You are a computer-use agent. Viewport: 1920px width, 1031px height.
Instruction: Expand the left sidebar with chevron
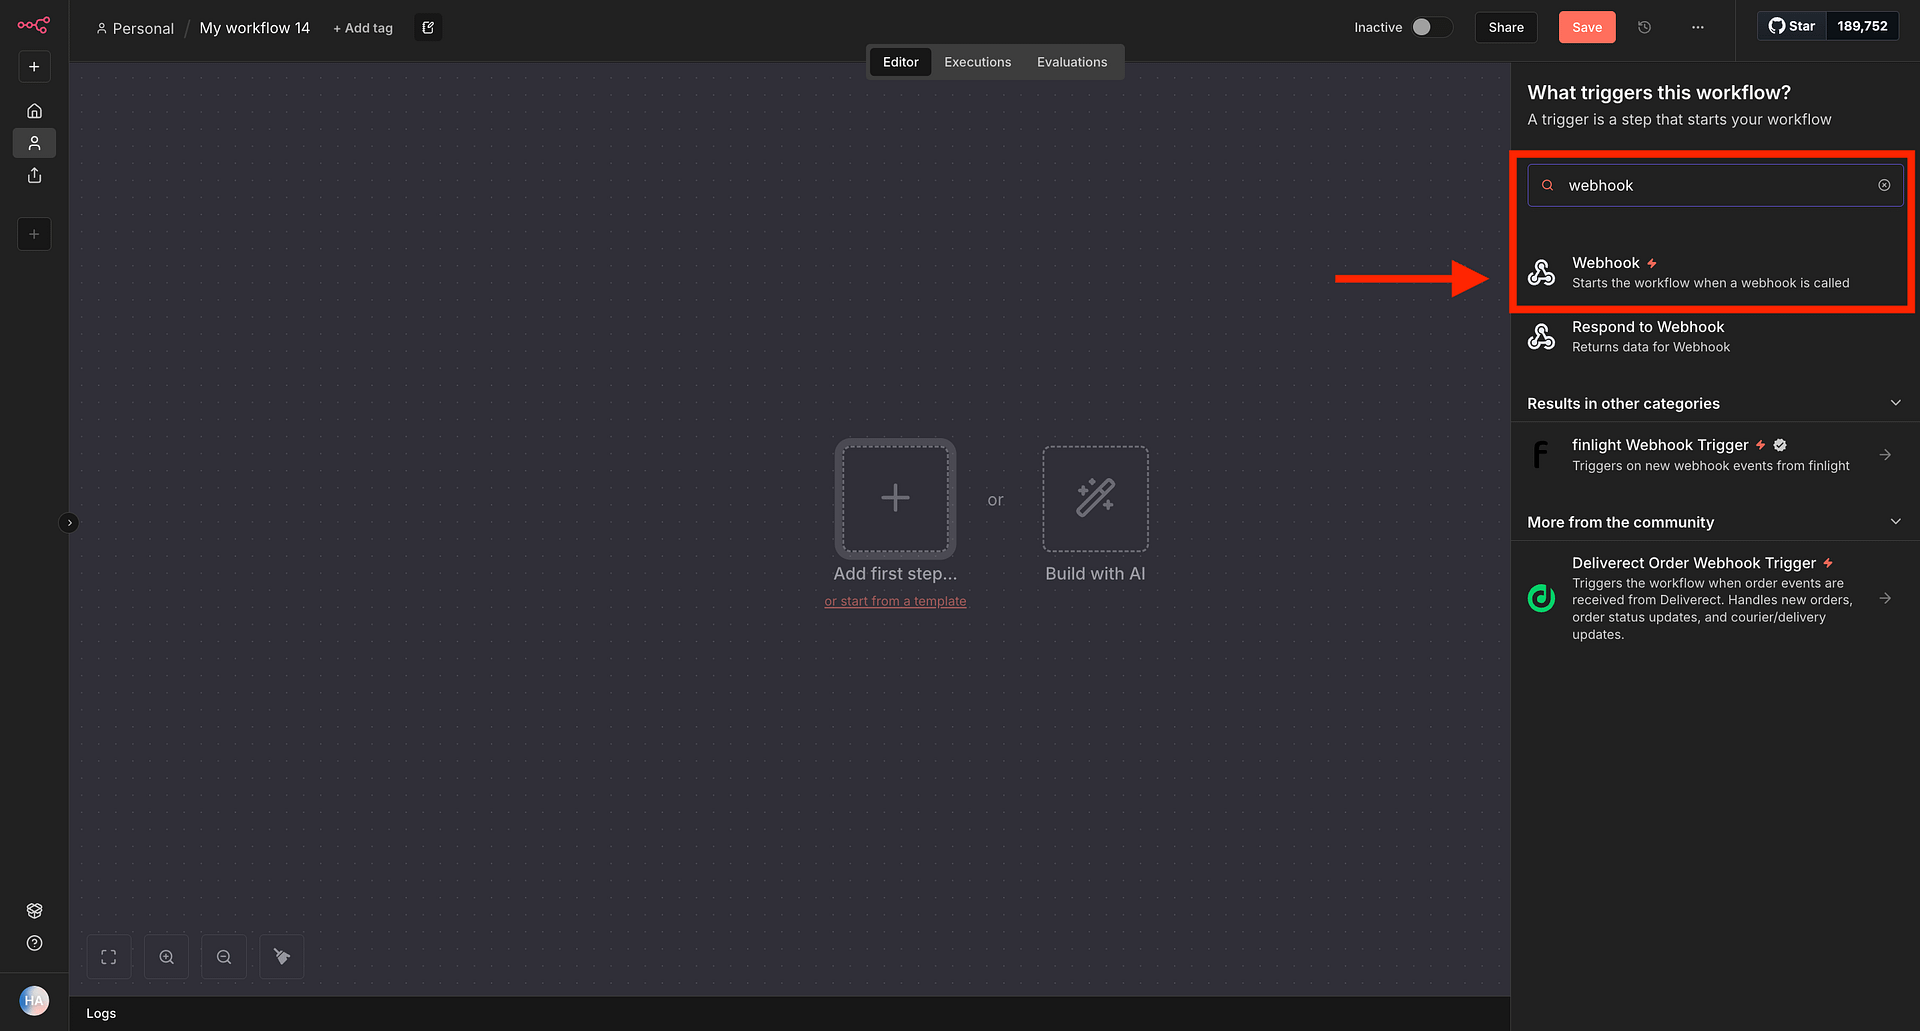pos(69,522)
